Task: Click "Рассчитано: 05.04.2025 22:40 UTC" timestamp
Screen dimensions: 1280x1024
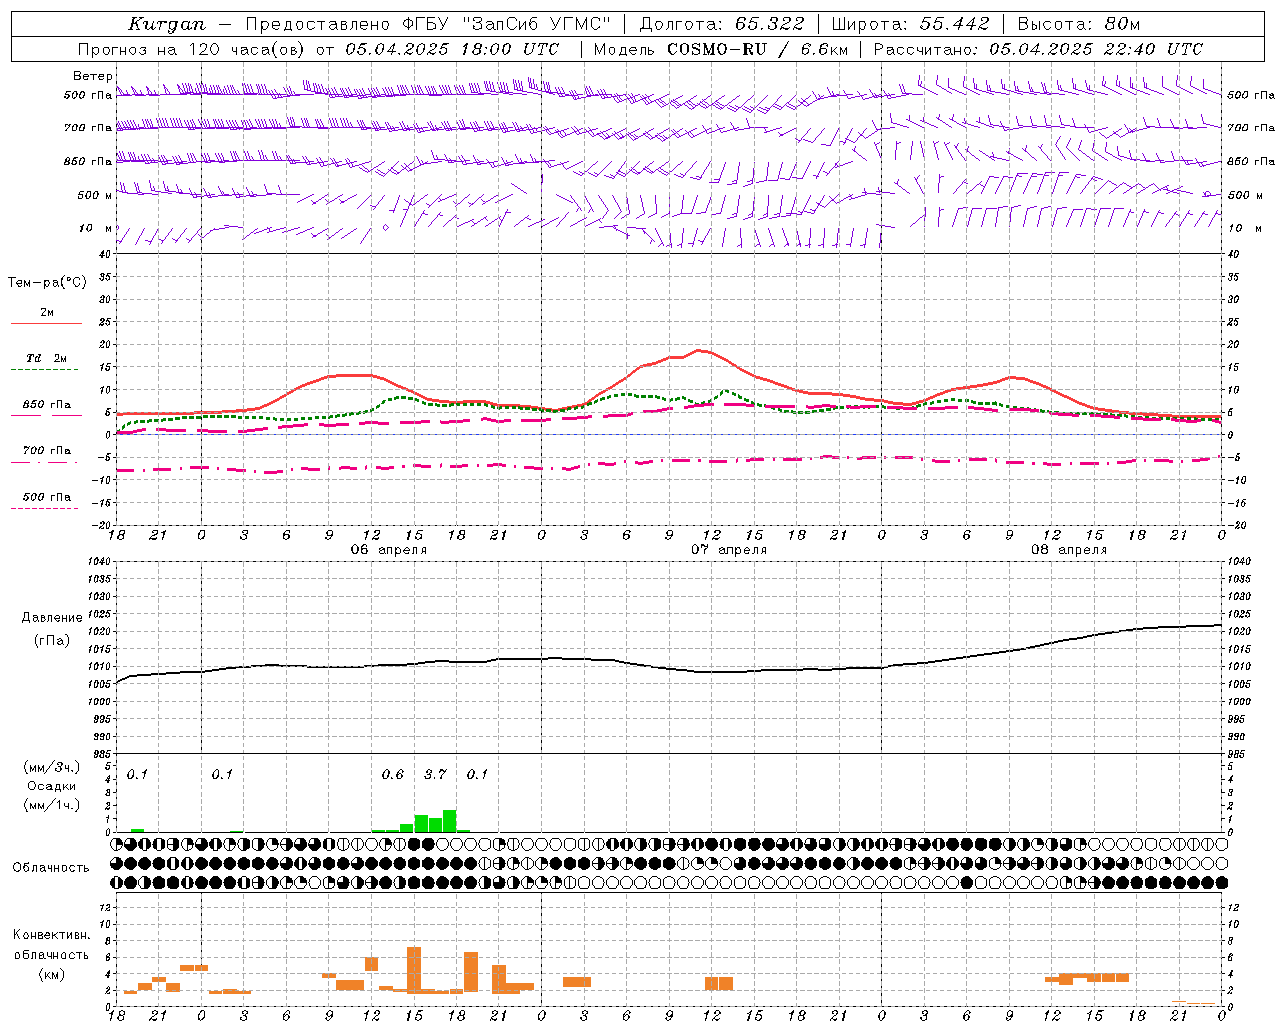Action: pyautogui.click(x=1038, y=49)
